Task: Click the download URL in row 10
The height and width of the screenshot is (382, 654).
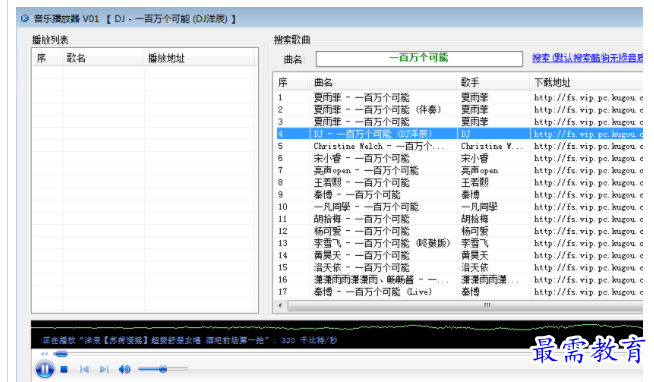Action: click(x=588, y=206)
